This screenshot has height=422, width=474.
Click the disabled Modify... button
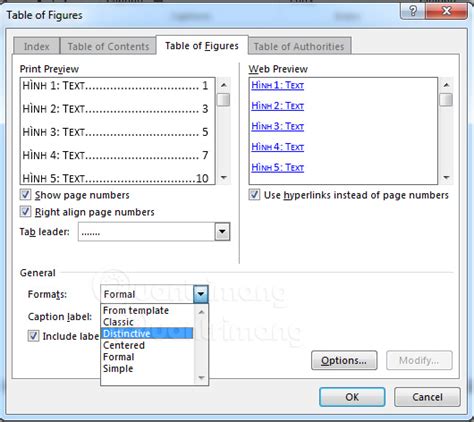[419, 360]
